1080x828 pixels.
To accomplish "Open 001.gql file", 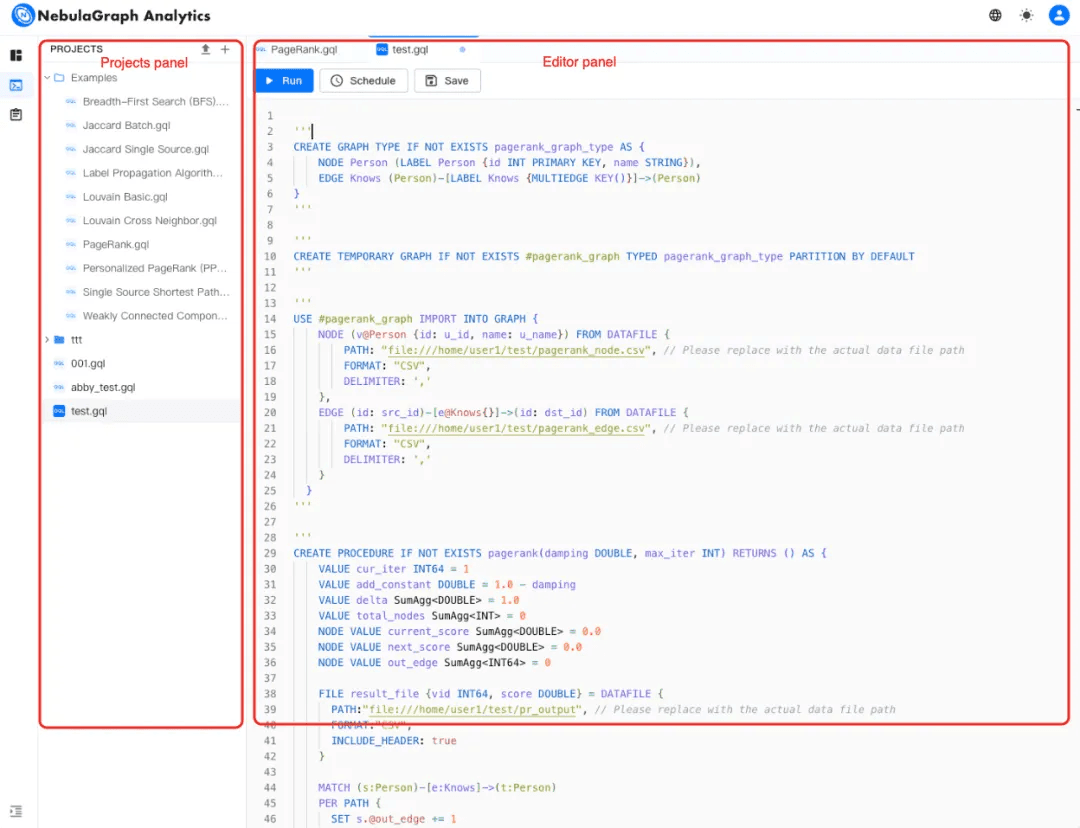I will [87, 363].
